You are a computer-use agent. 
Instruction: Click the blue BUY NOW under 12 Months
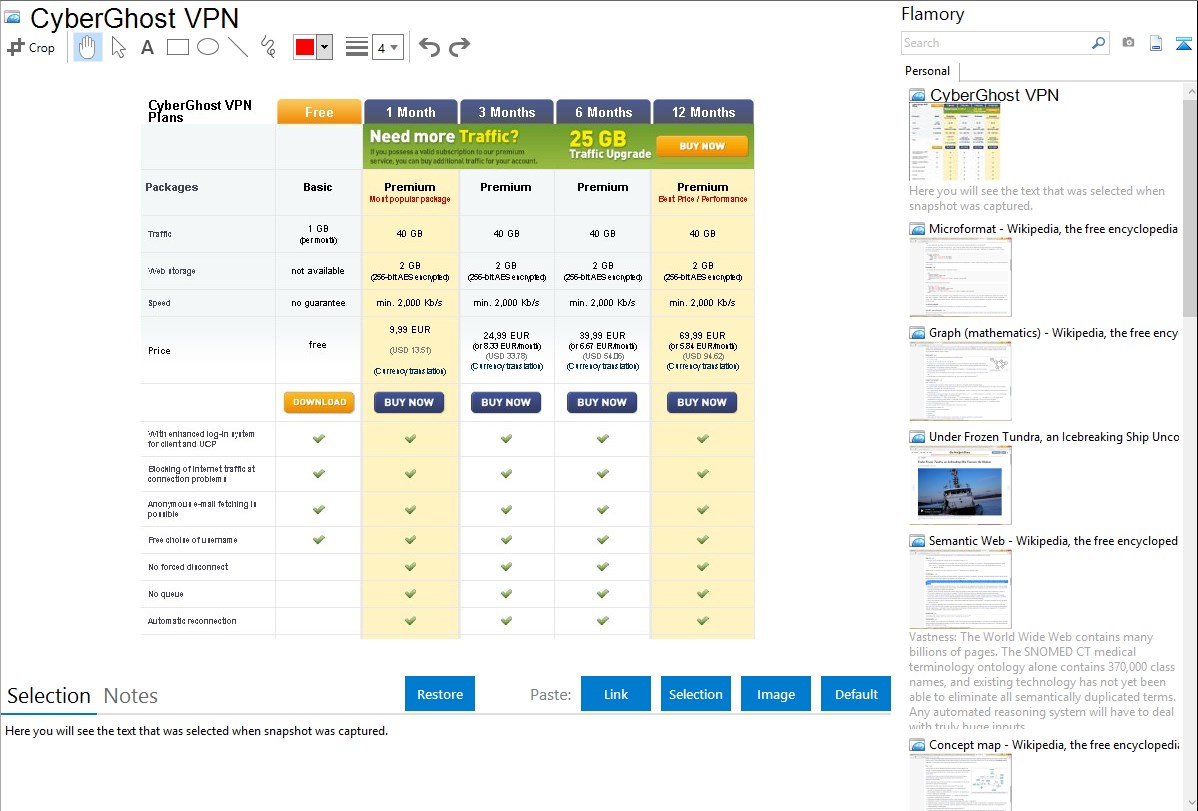coord(702,402)
